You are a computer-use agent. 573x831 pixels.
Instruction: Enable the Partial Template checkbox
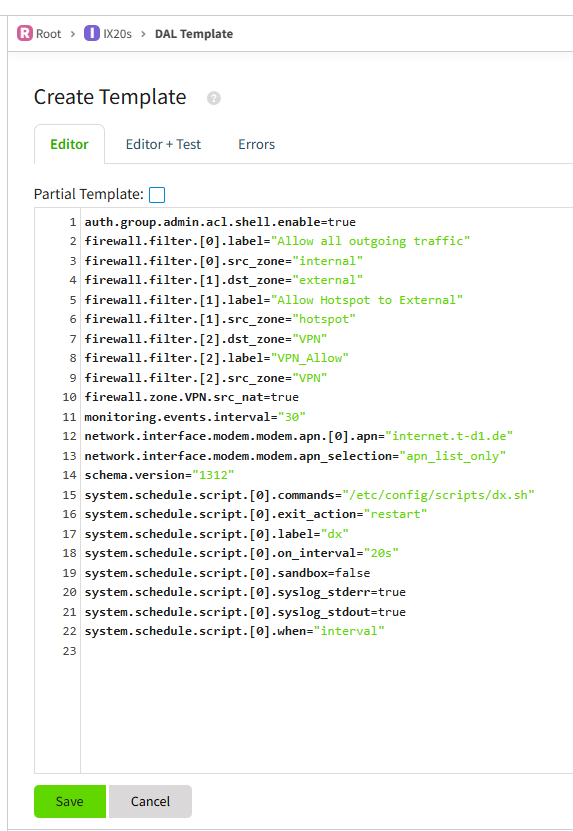pyautogui.click(x=157, y=195)
